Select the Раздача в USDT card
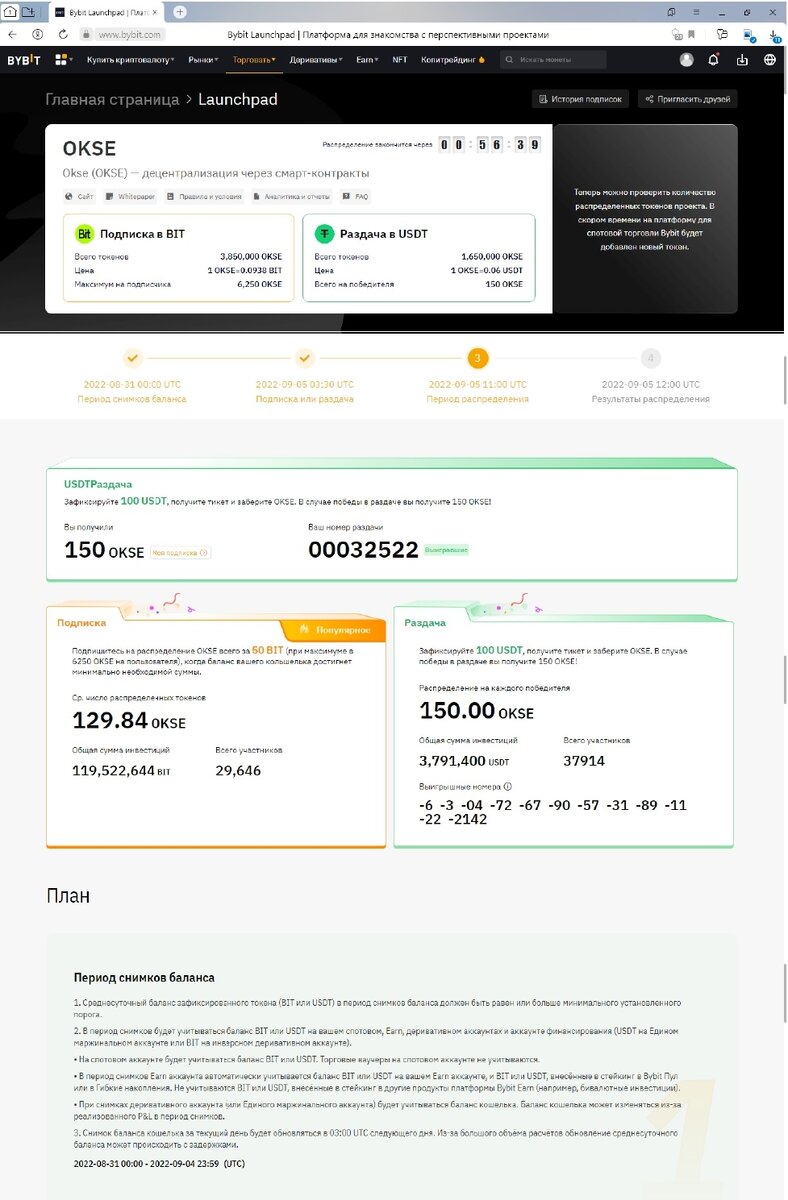This screenshot has height=1200, width=788. pos(418,257)
